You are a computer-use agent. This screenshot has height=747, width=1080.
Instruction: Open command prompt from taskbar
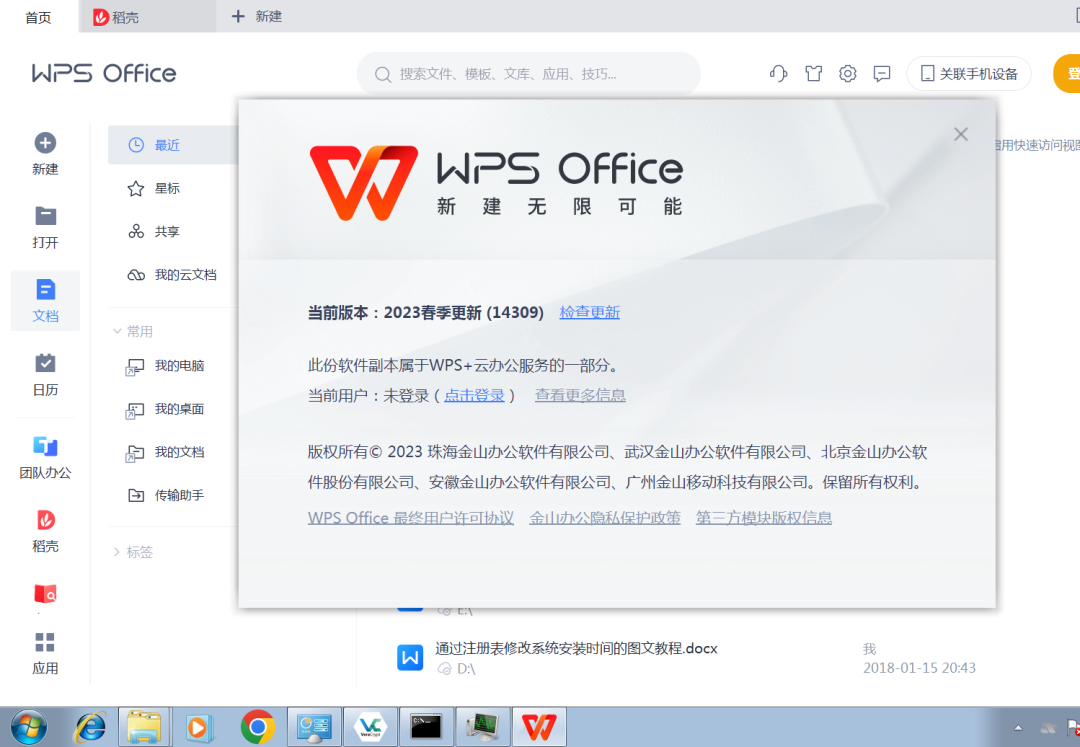(x=426, y=727)
